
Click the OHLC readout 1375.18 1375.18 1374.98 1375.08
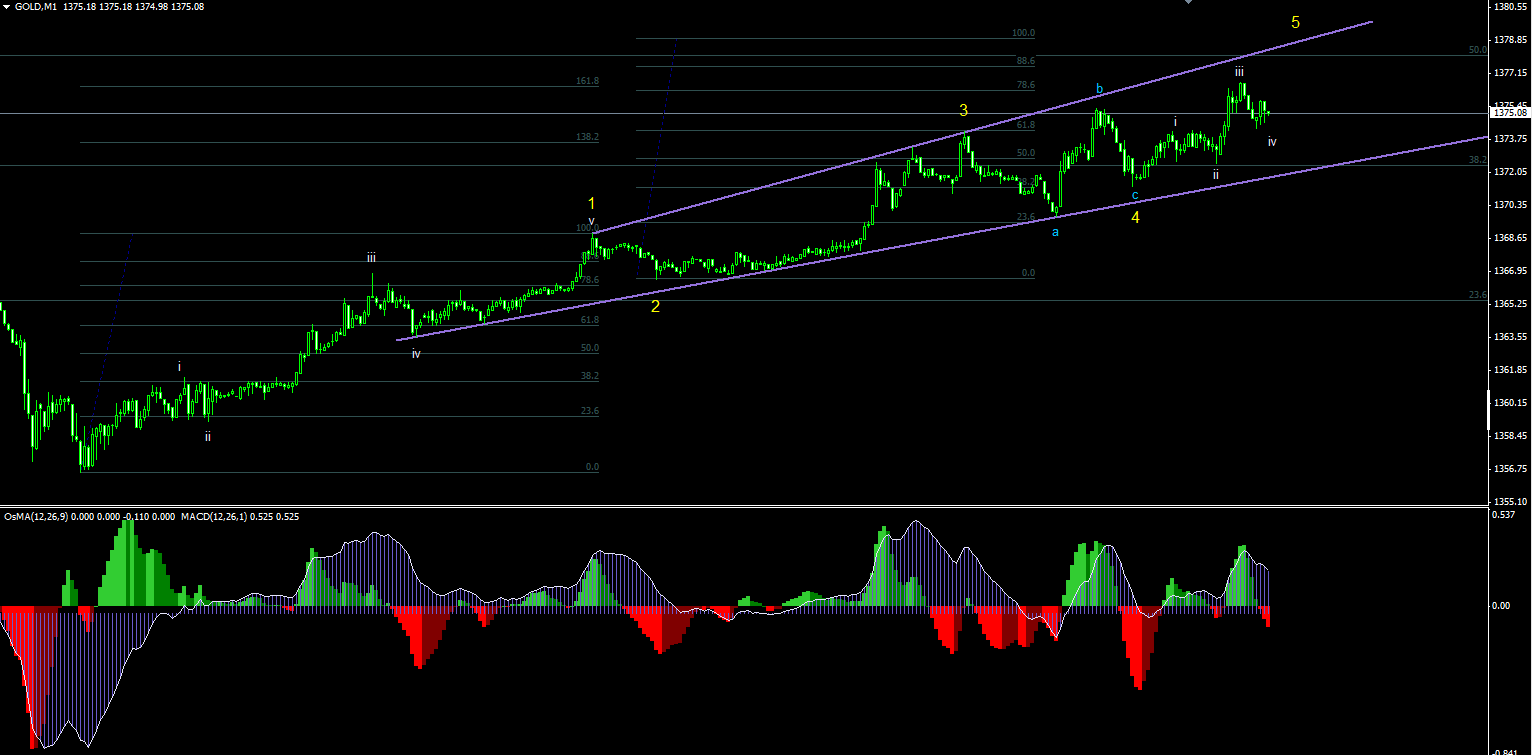coord(133,6)
